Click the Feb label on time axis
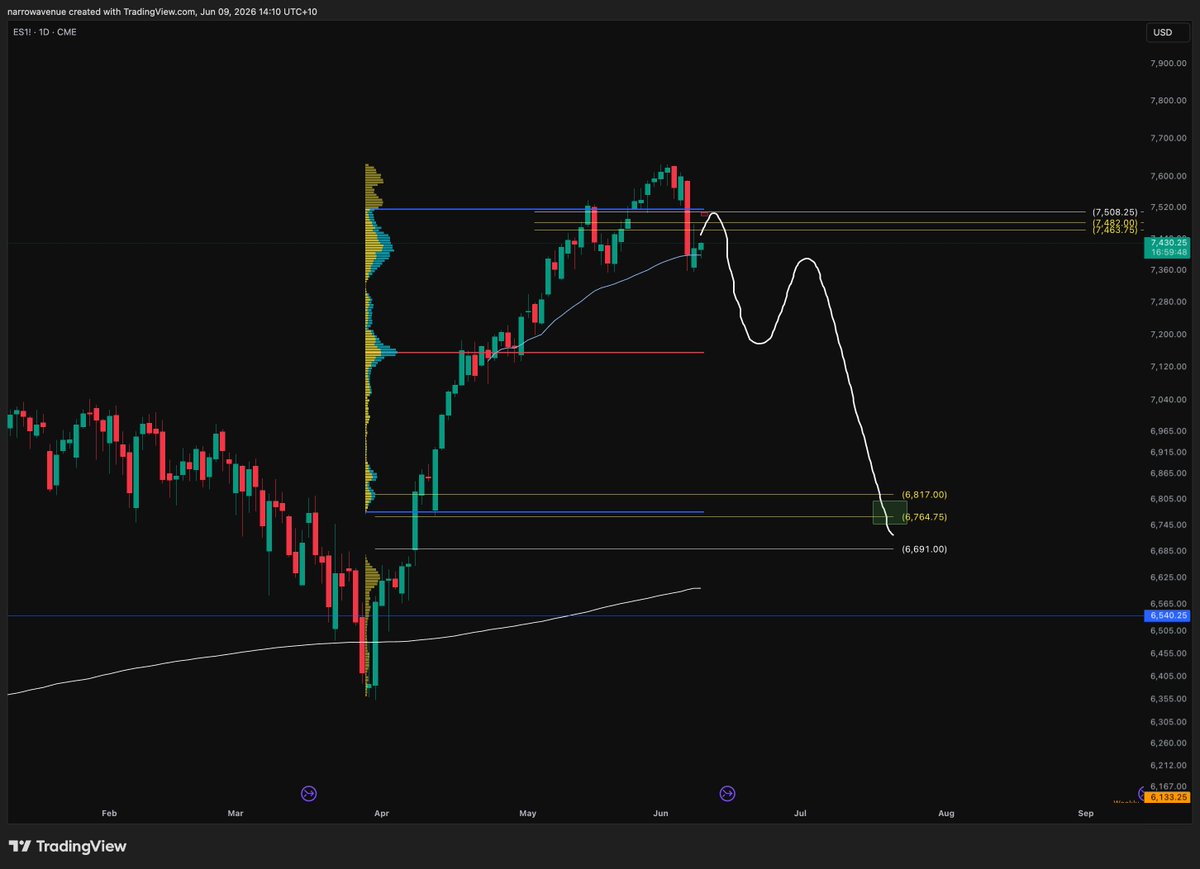 (110, 813)
